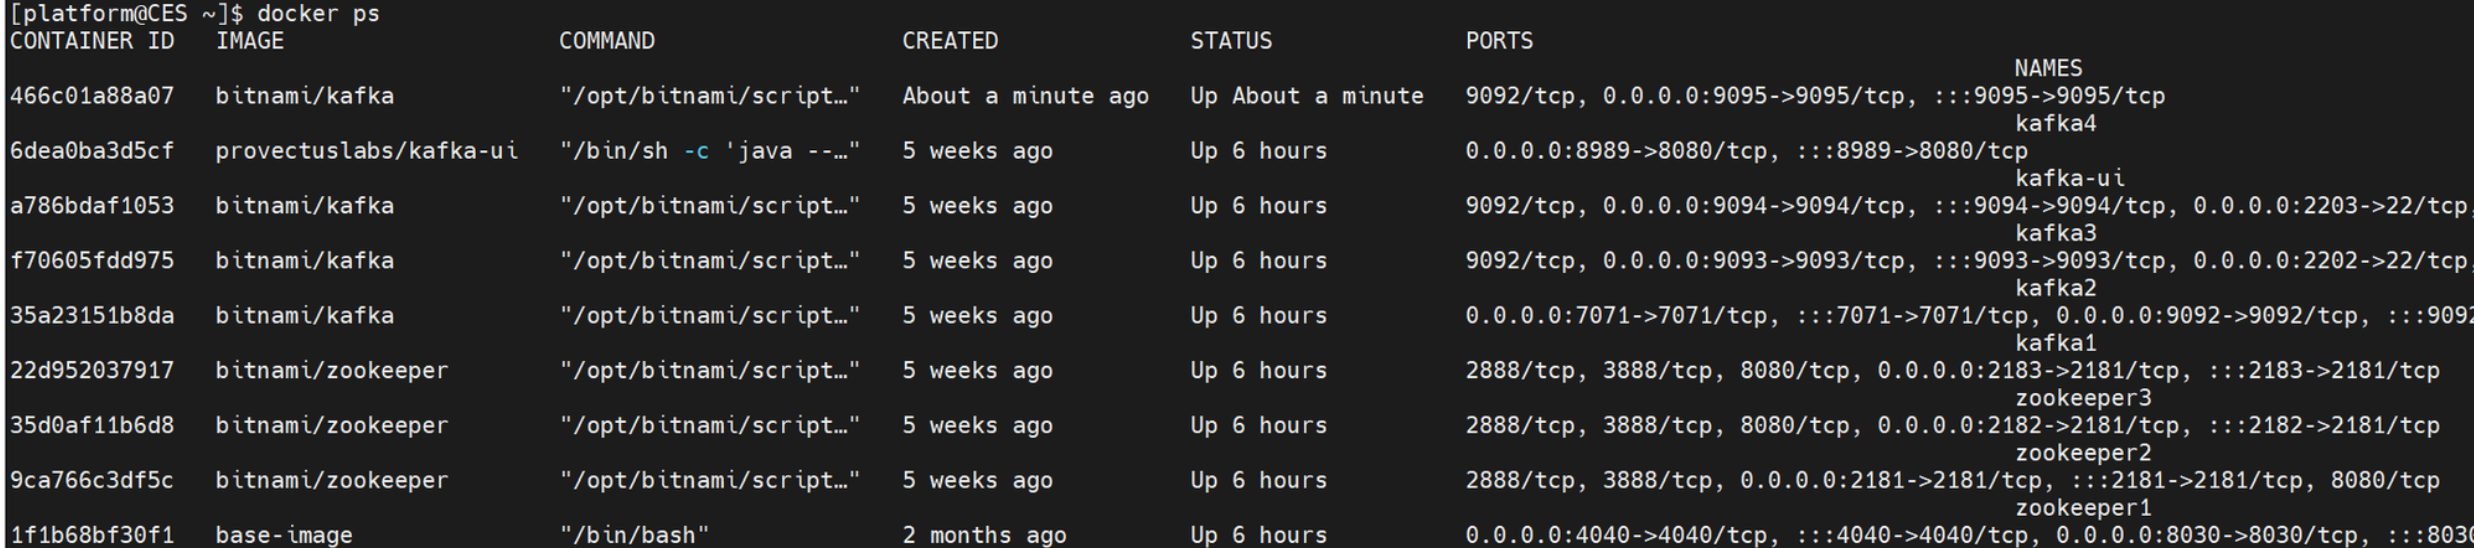This screenshot has width=2474, height=548.
Task: Click the CONTAINER ID column header
Action: [92, 41]
